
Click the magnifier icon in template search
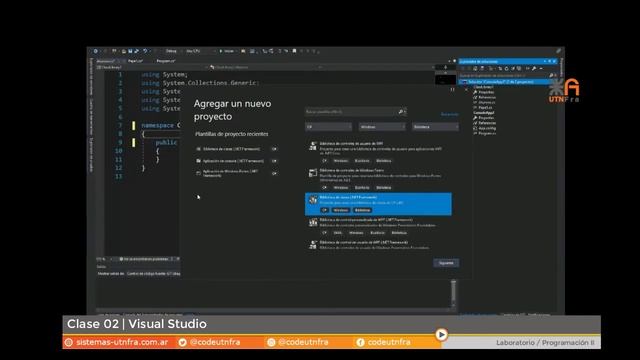(400, 112)
